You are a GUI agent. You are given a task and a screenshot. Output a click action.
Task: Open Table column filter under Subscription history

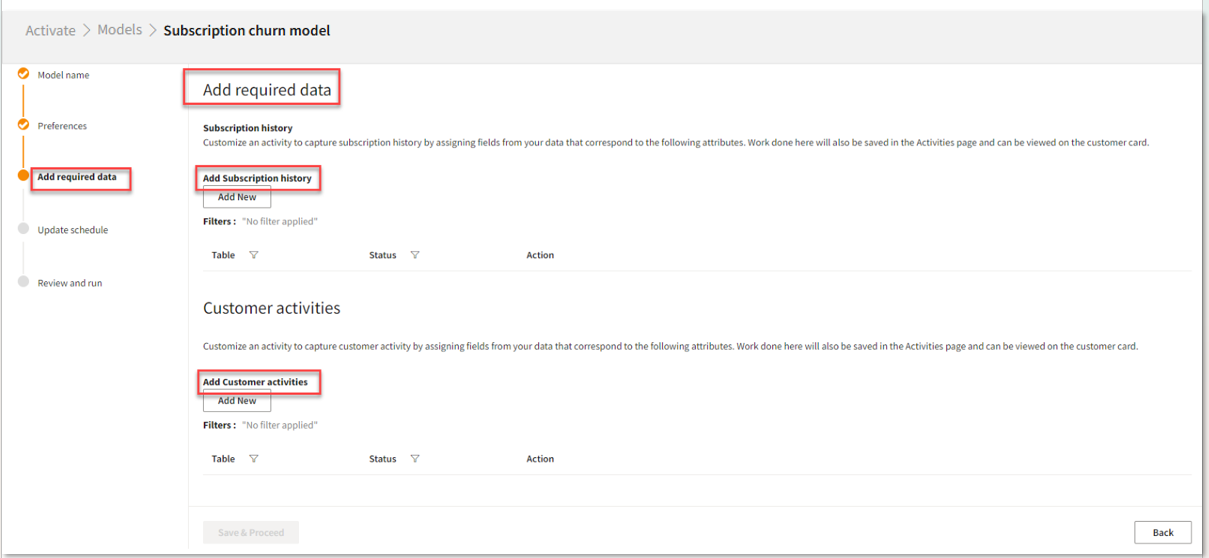click(x=254, y=255)
